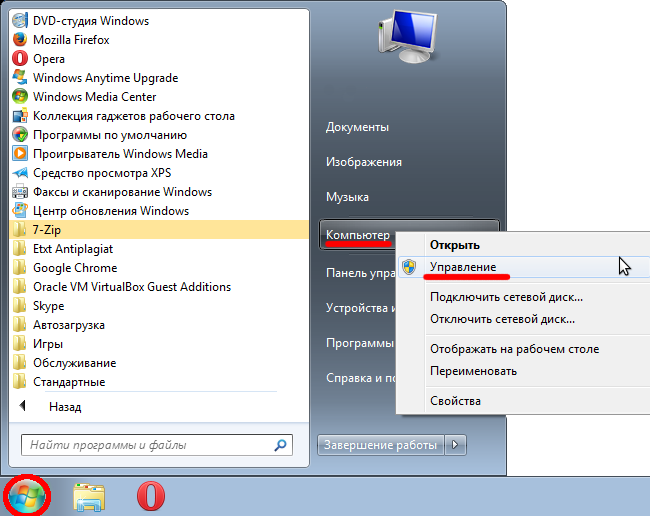Open Средство просмотра XPS icon
650x516 pixels.
20,173
